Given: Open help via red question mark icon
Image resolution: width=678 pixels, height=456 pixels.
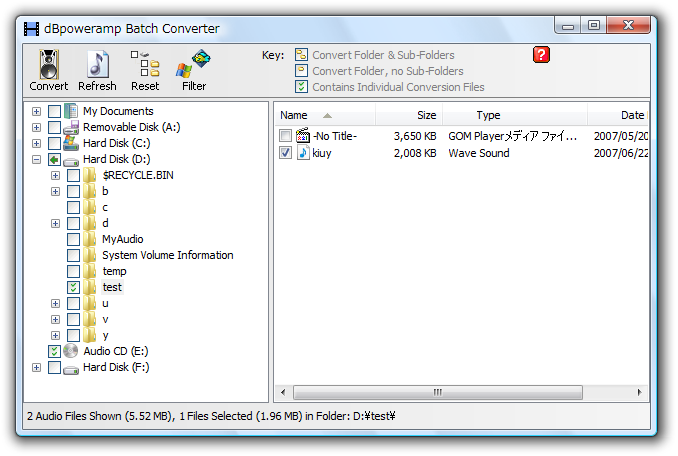Looking at the screenshot, I should pos(541,54).
